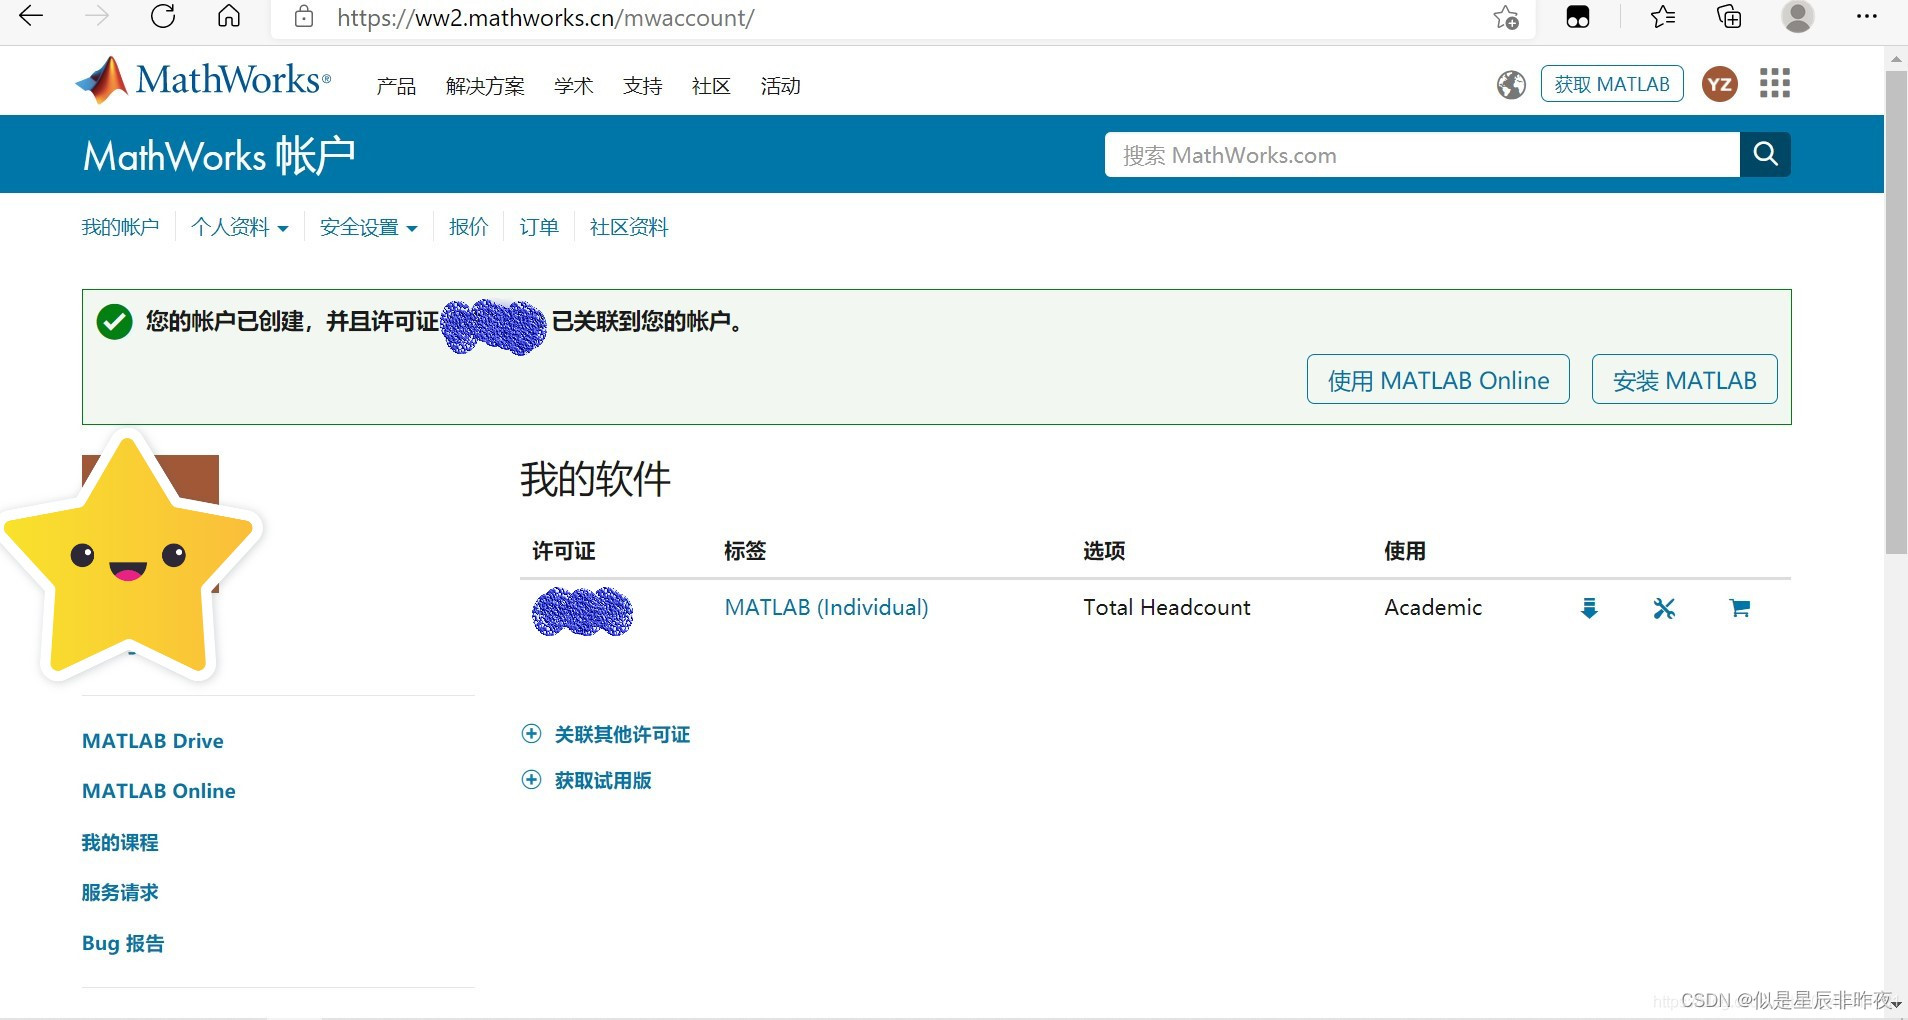
Task: Open MATLAB (Individual) license link
Action: (x=826, y=608)
